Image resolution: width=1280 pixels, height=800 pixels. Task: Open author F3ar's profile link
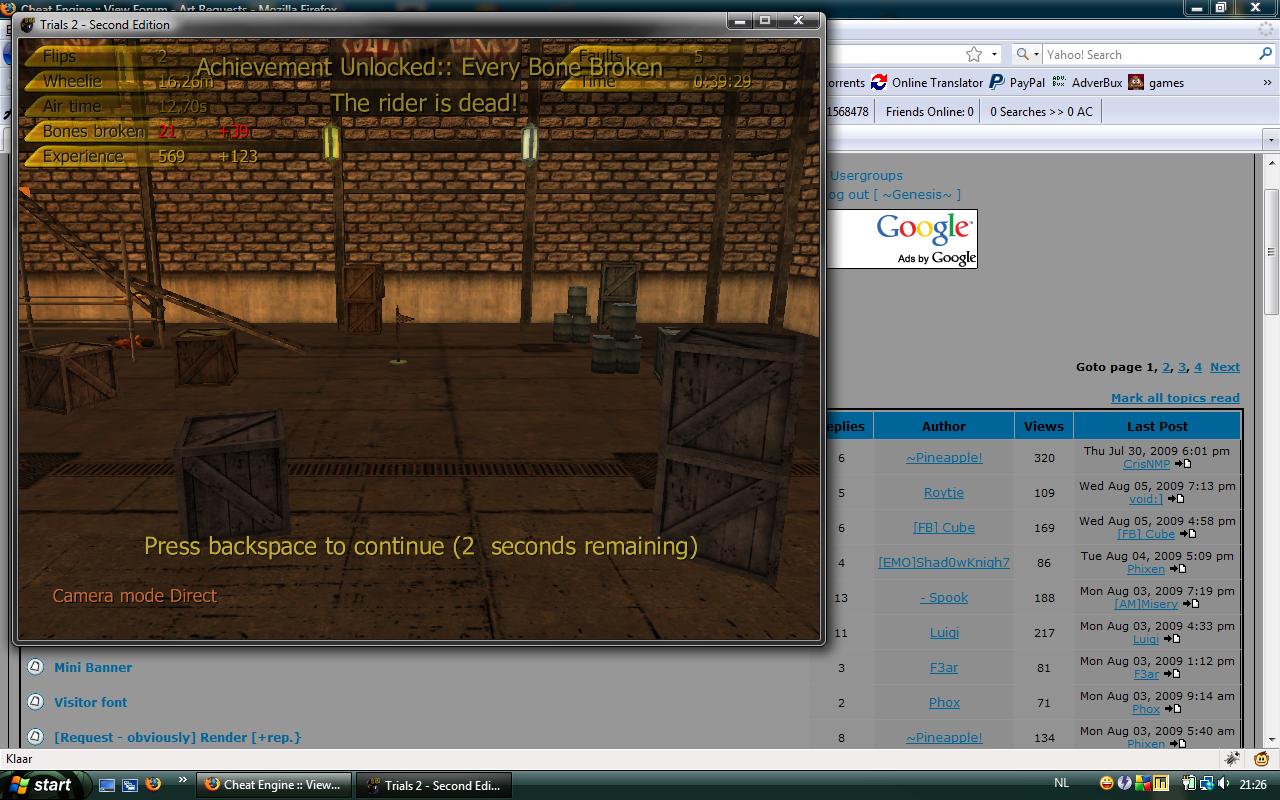[944, 667]
